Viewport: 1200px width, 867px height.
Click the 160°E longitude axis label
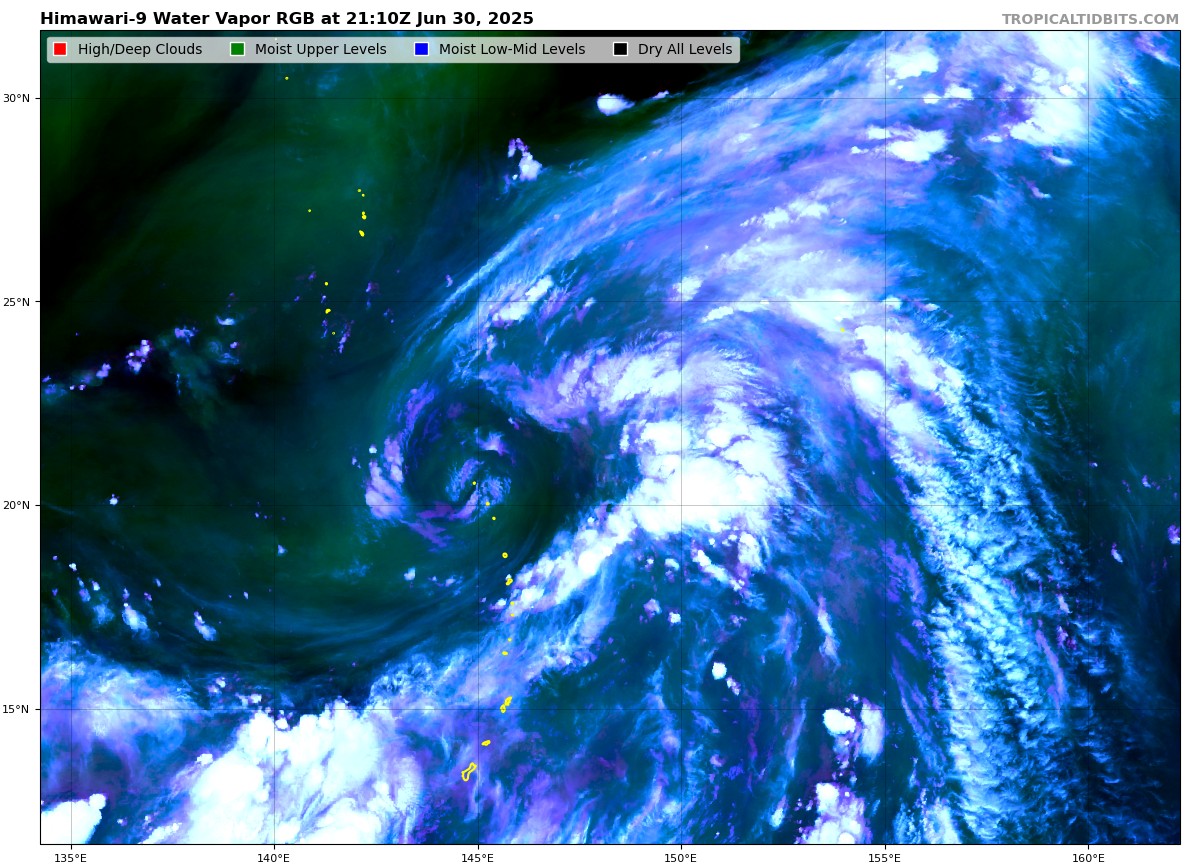coord(1088,857)
